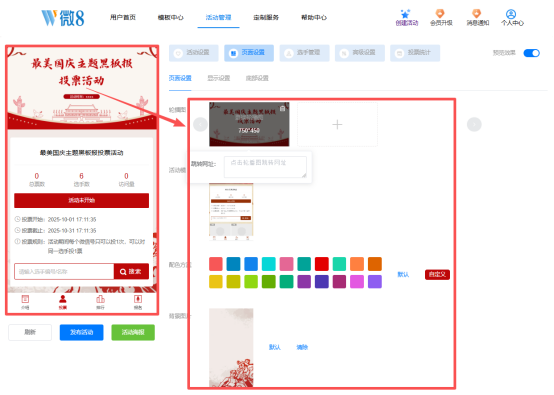Click 清除 beside the background image
This screenshot has height=395, width=554.
click(x=302, y=347)
